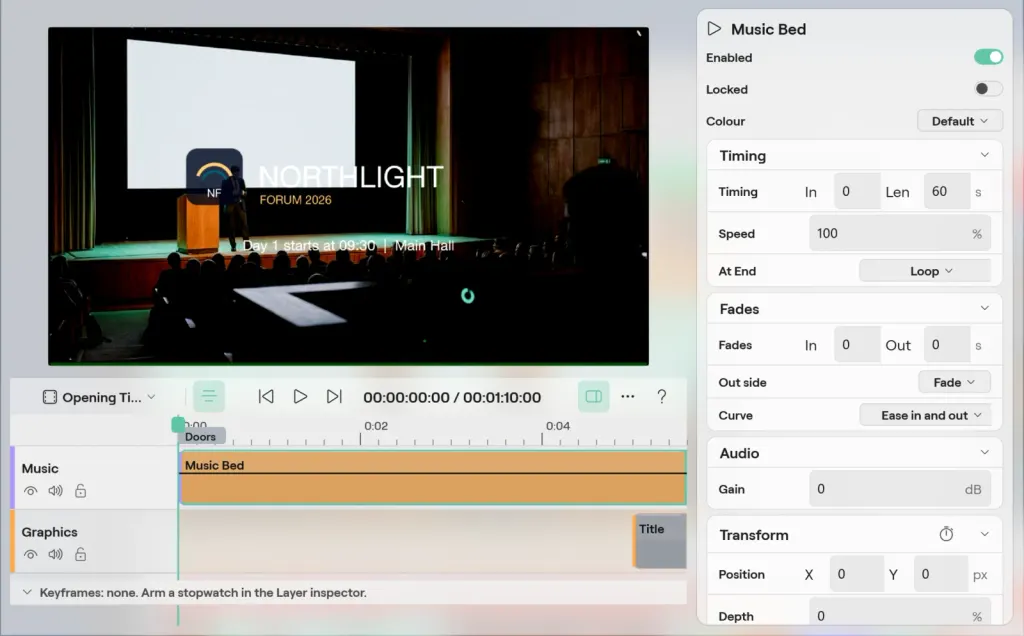
Task: Click the Fades In field
Action: (857, 345)
